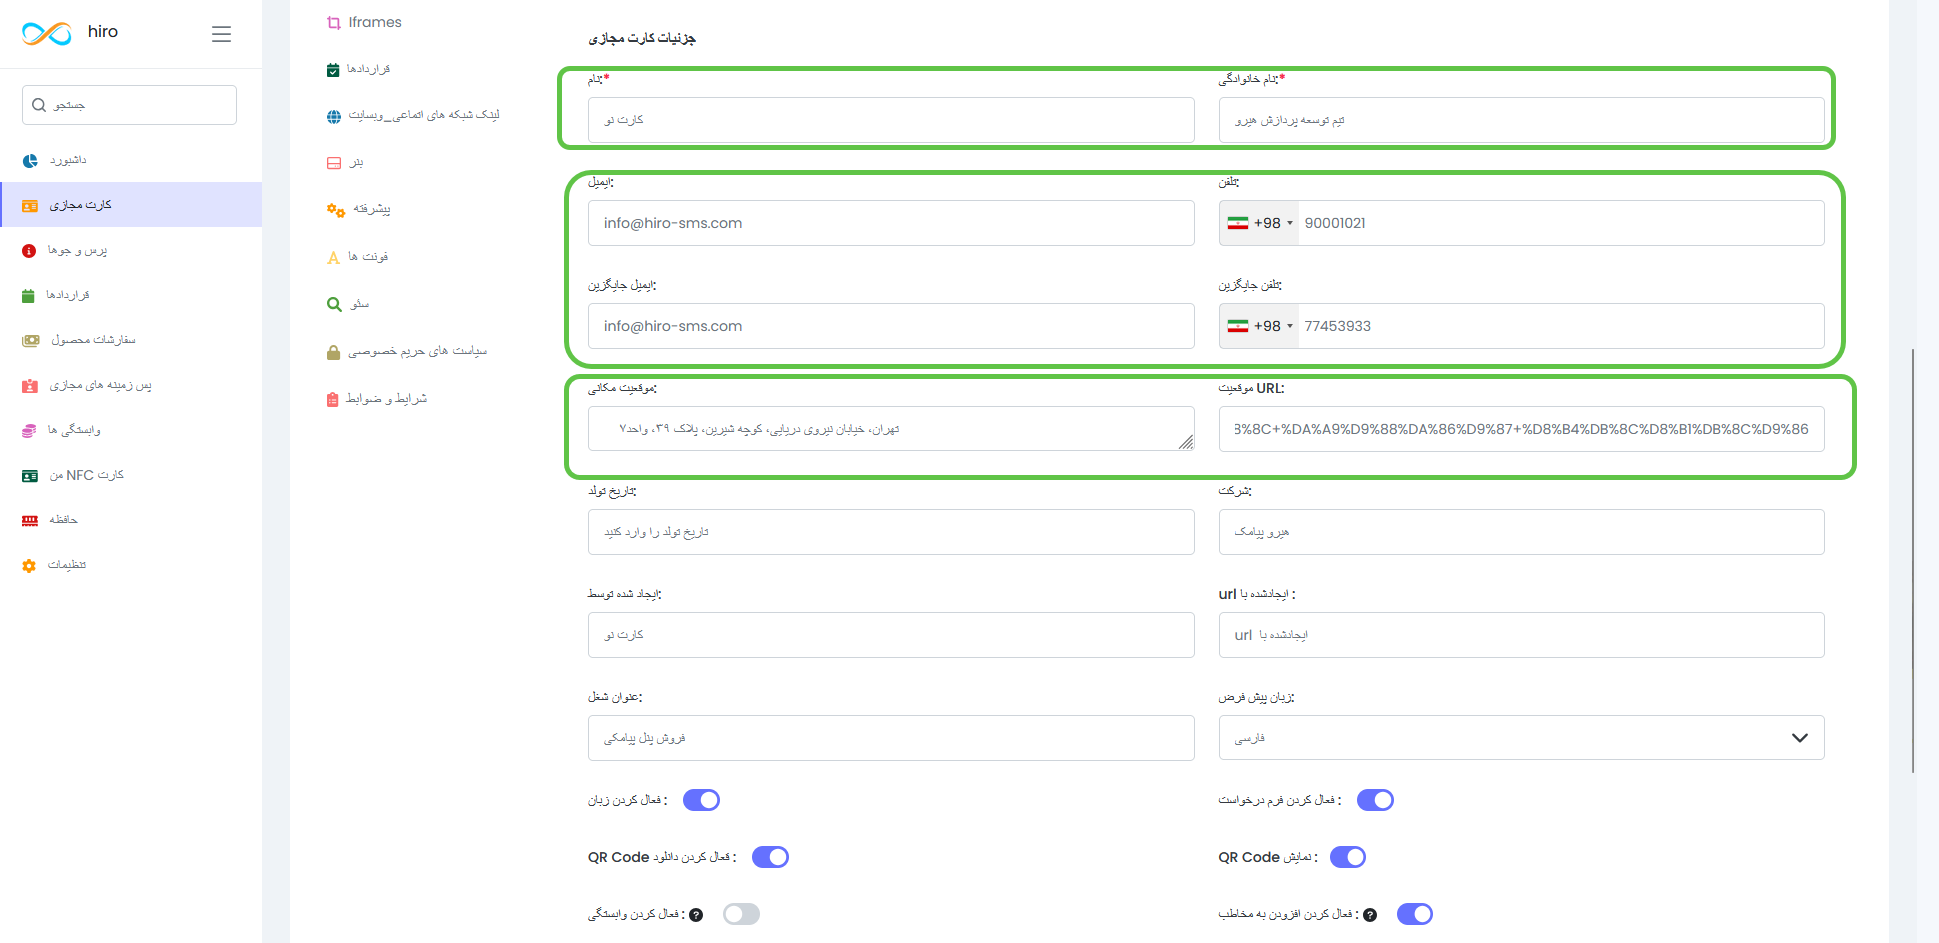Open the country code dropdown for تلفن جایگزین
1939x943 pixels.
pyautogui.click(x=1259, y=325)
